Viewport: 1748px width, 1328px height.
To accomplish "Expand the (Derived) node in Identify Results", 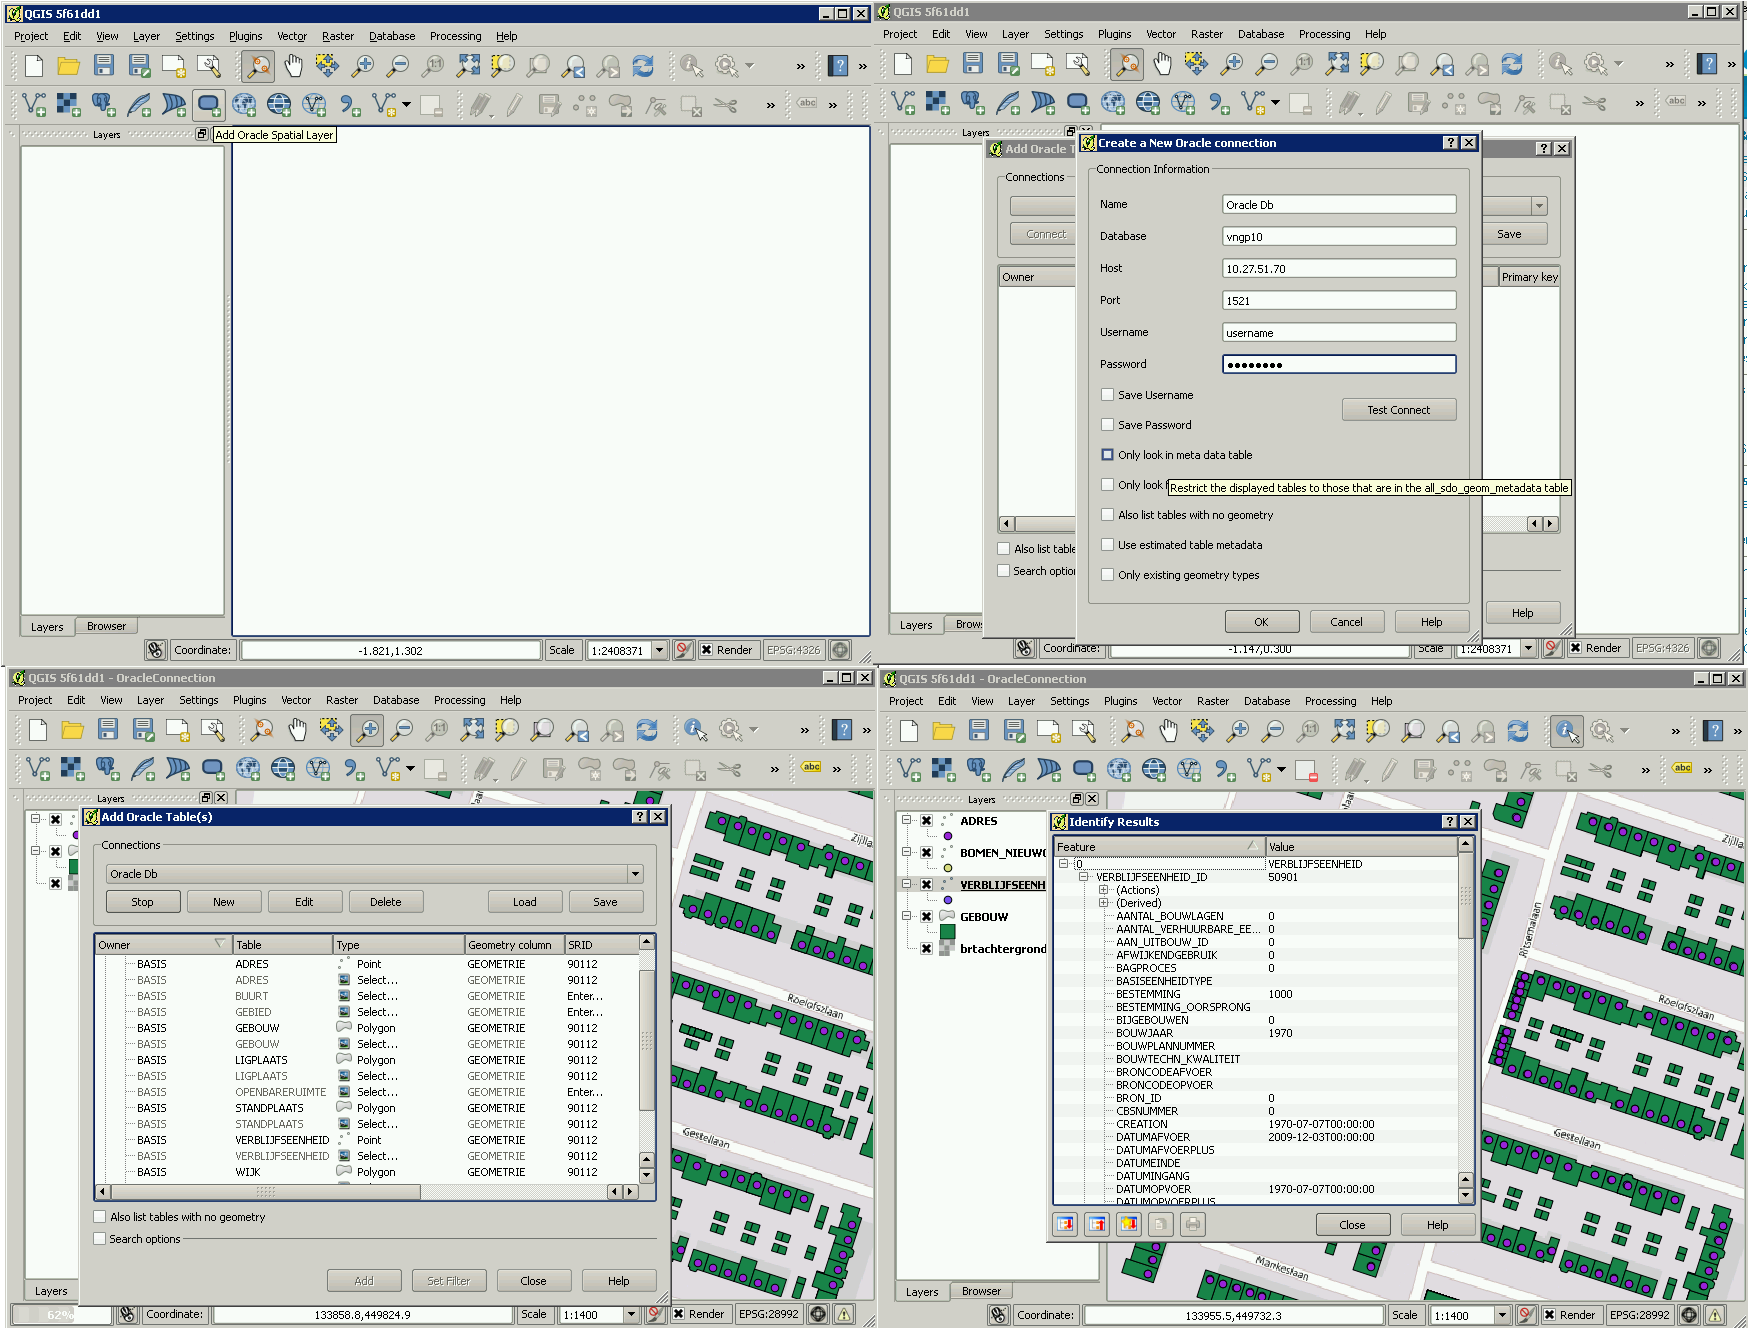I will coord(1104,903).
